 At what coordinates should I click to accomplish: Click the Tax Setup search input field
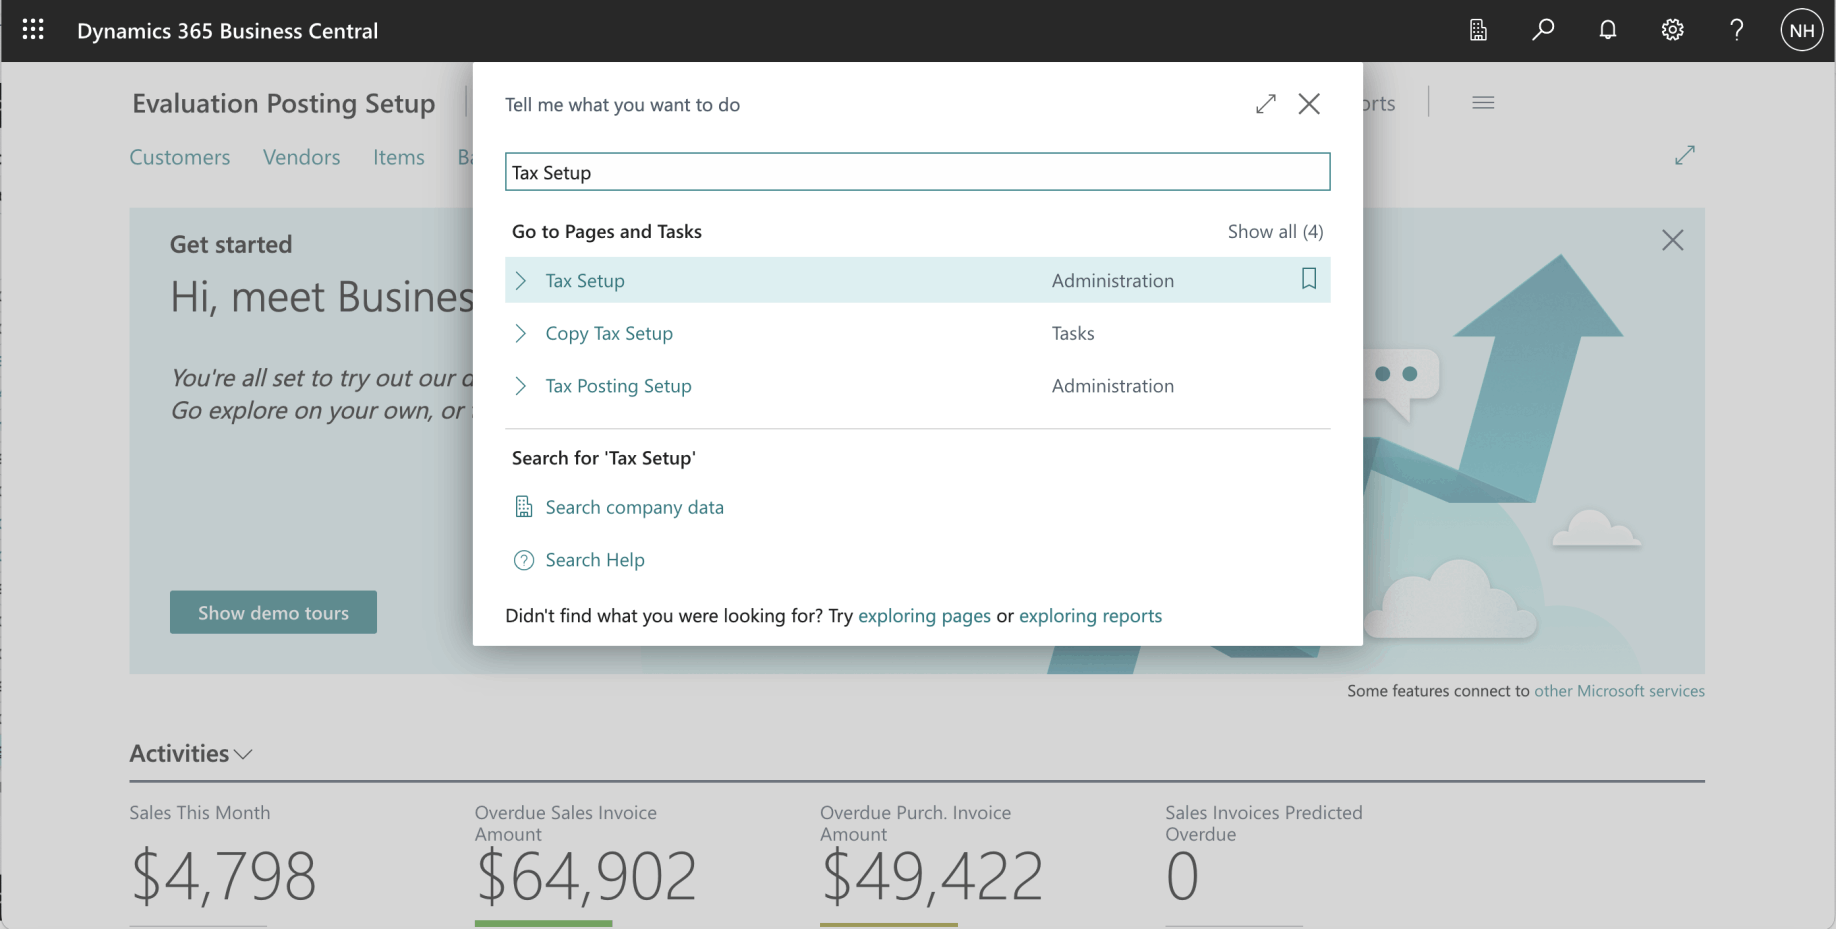pos(917,172)
